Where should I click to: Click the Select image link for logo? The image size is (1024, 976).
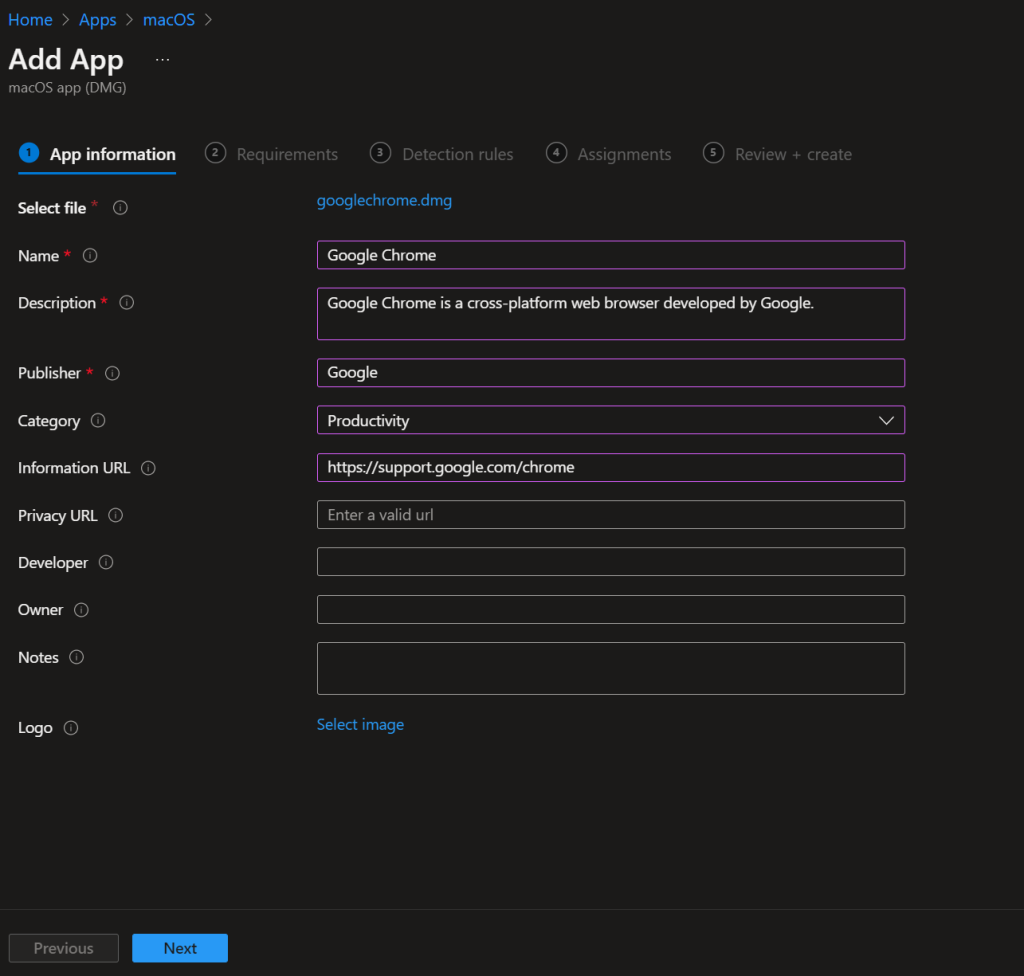coord(360,724)
